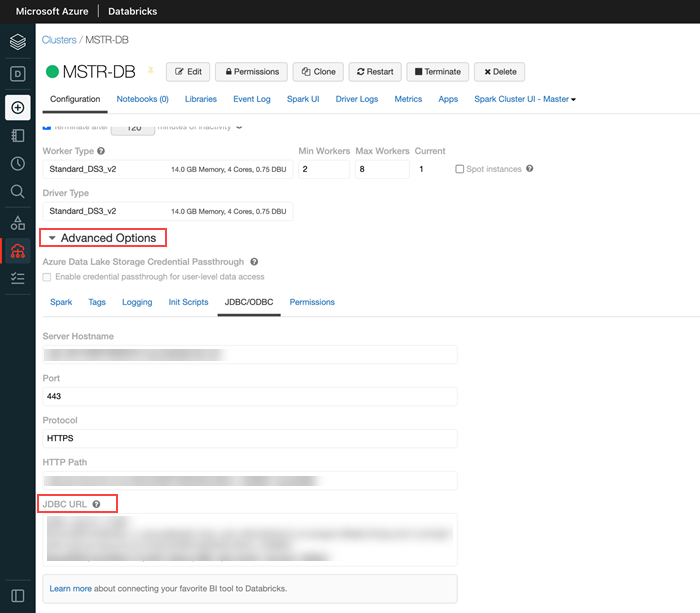Click the Microsoft Azure header text
This screenshot has width=700, height=613.
pyautogui.click(x=52, y=11)
